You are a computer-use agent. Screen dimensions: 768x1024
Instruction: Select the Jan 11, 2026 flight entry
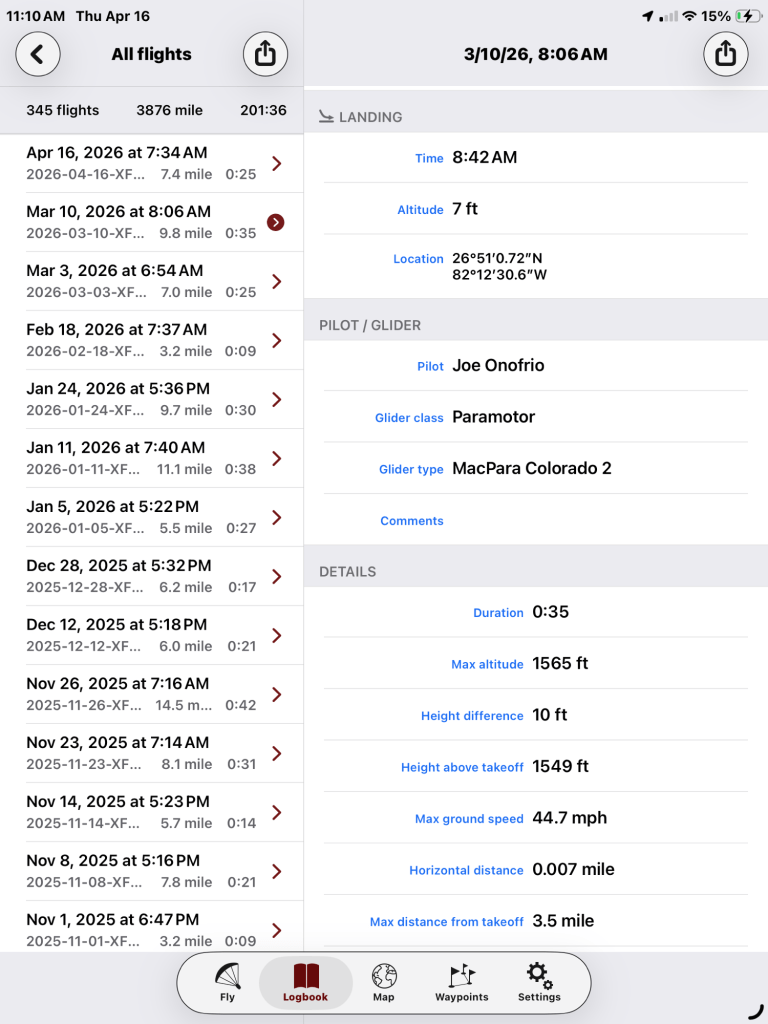click(x=140, y=458)
